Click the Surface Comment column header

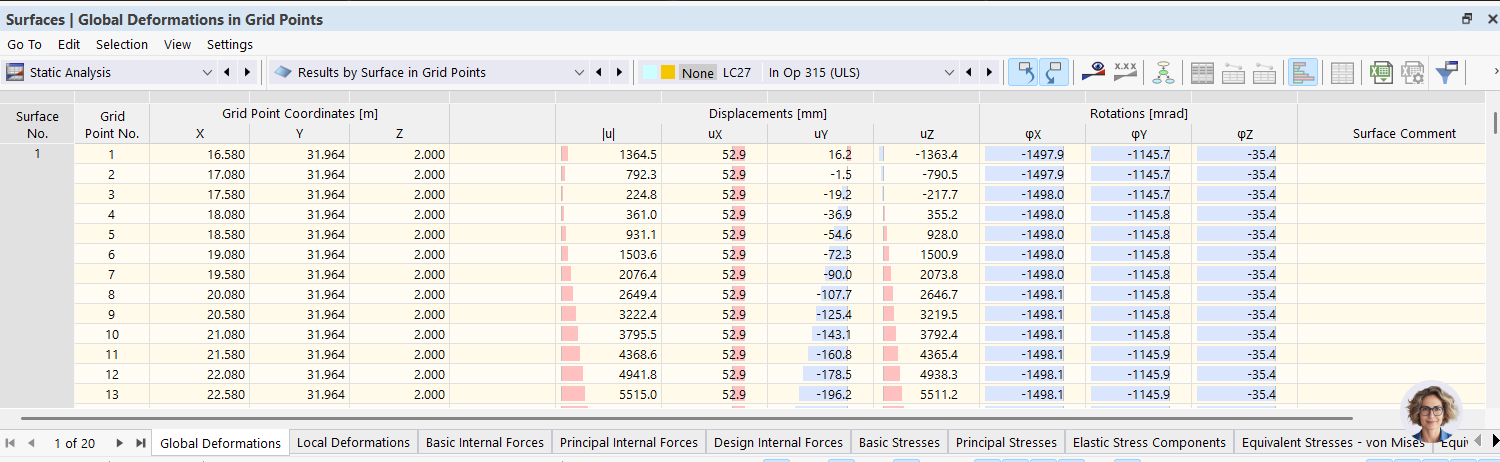pos(1404,133)
